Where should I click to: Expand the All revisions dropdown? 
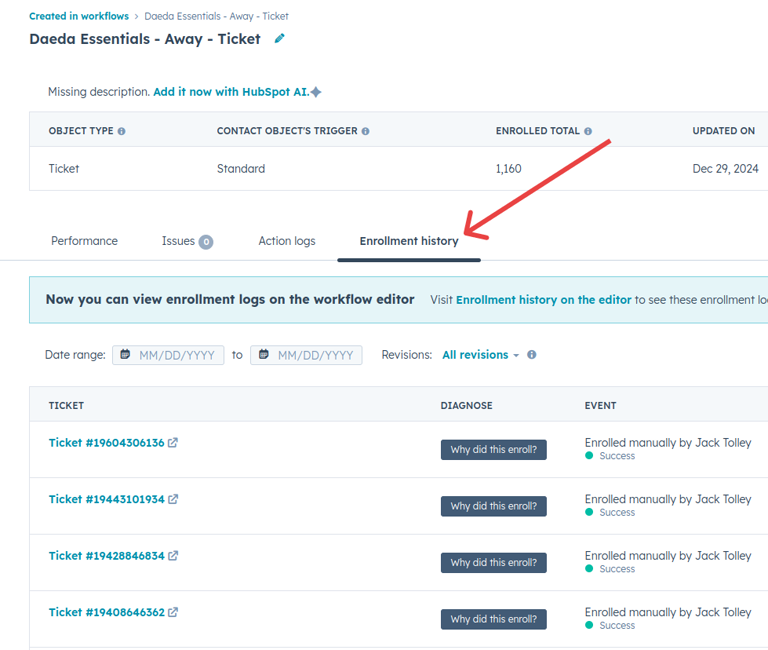[480, 355]
